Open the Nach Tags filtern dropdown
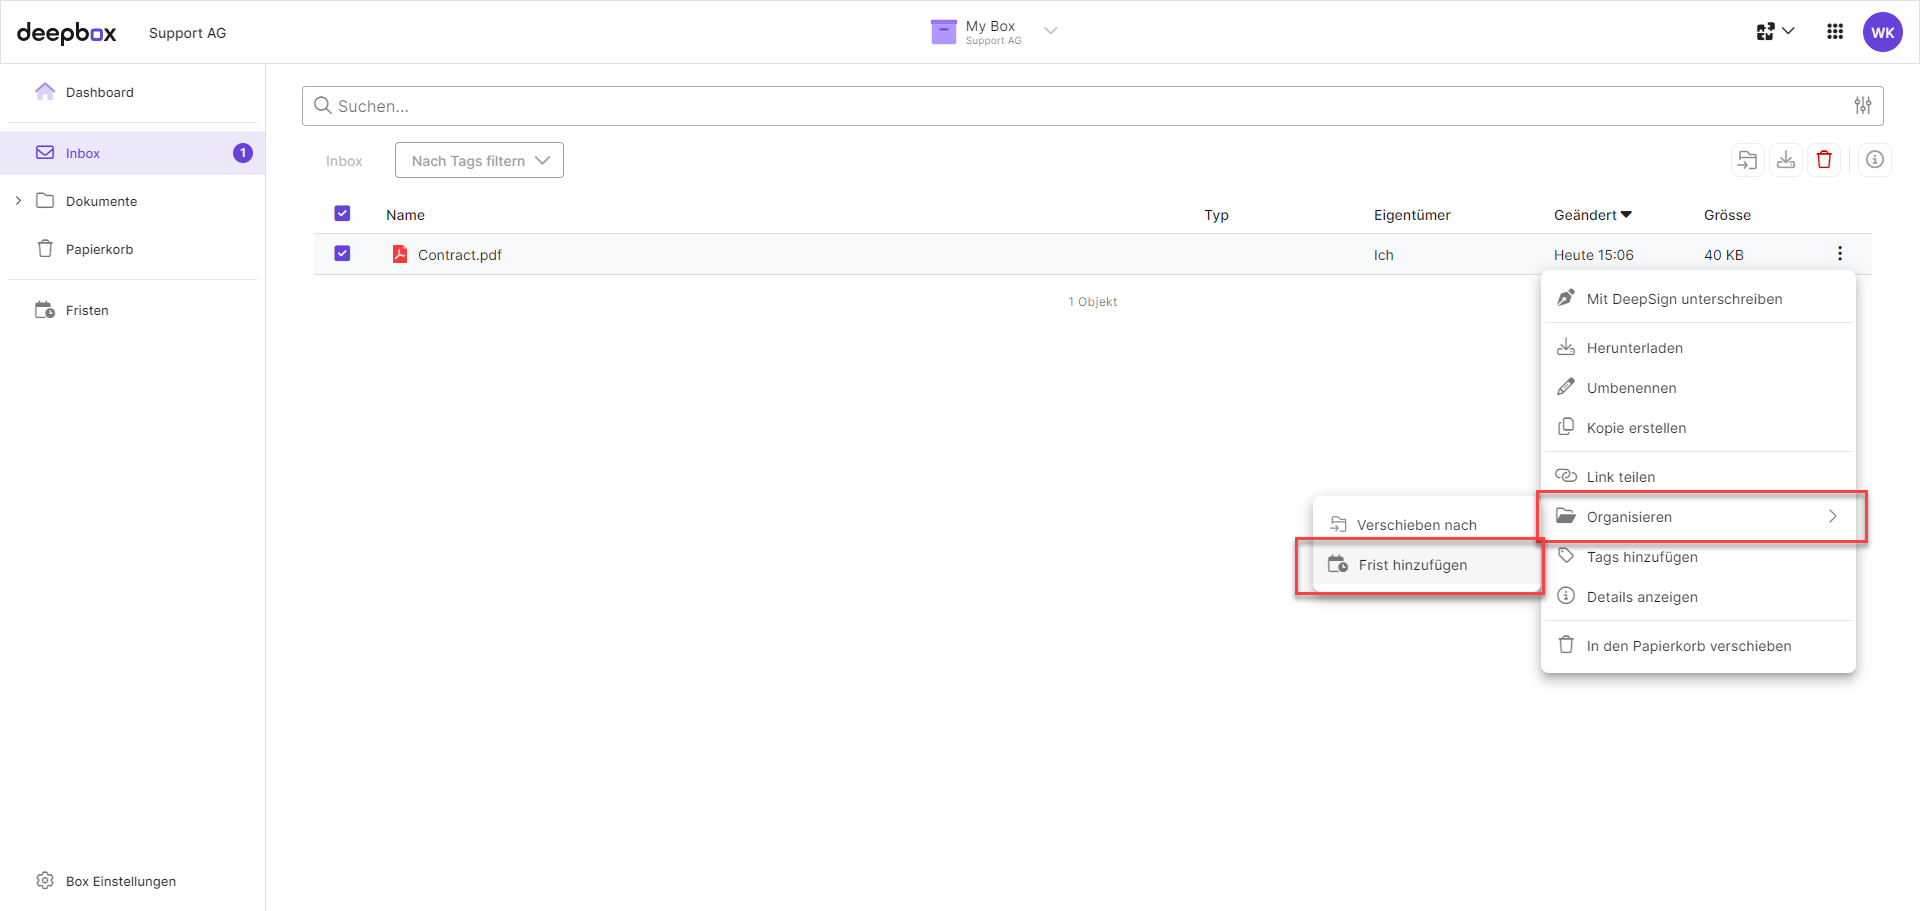Screen dimensions: 1920x911 click(x=478, y=160)
